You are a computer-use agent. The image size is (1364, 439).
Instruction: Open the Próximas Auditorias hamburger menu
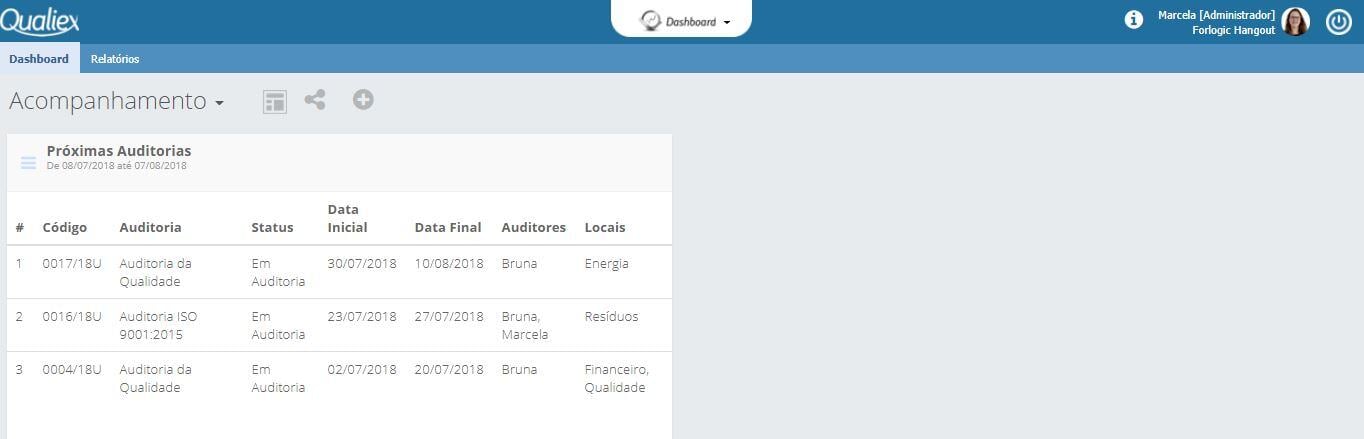[x=28, y=163]
